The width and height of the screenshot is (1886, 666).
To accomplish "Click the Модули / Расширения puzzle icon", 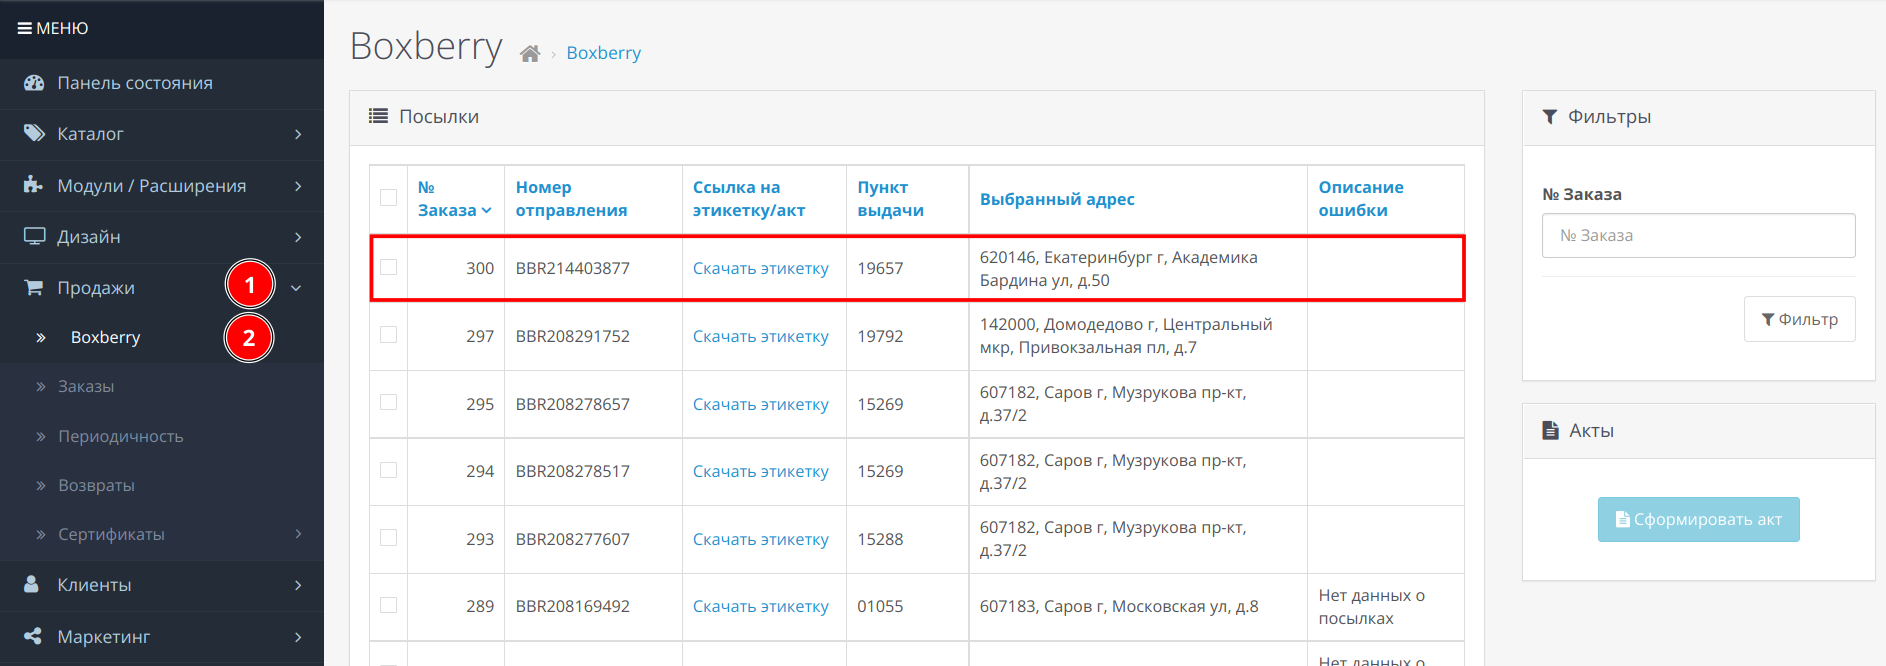I will 34,185.
